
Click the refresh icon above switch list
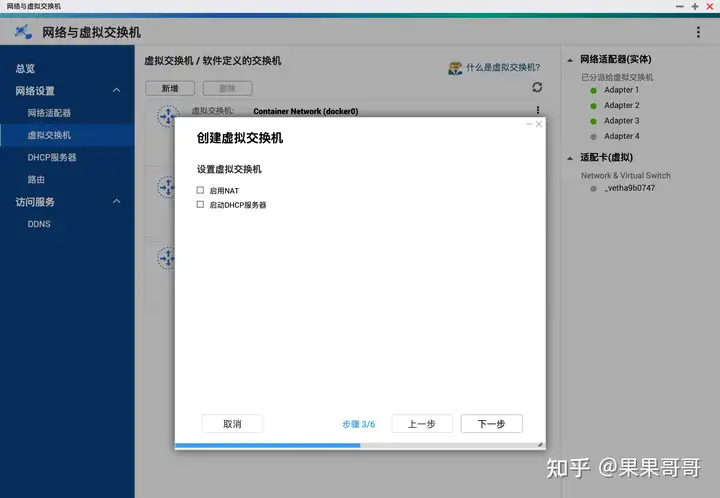click(x=537, y=87)
